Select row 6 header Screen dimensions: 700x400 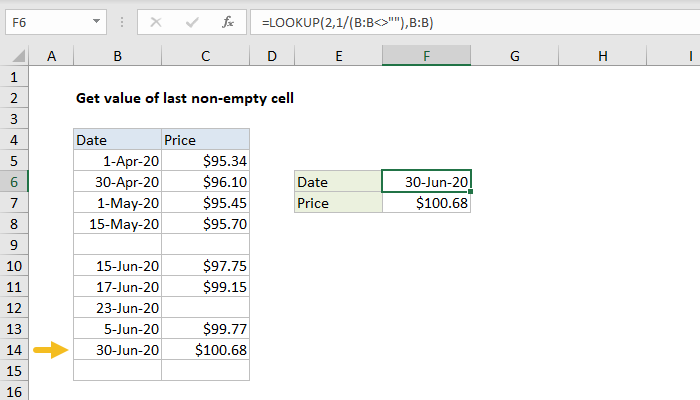pos(14,182)
